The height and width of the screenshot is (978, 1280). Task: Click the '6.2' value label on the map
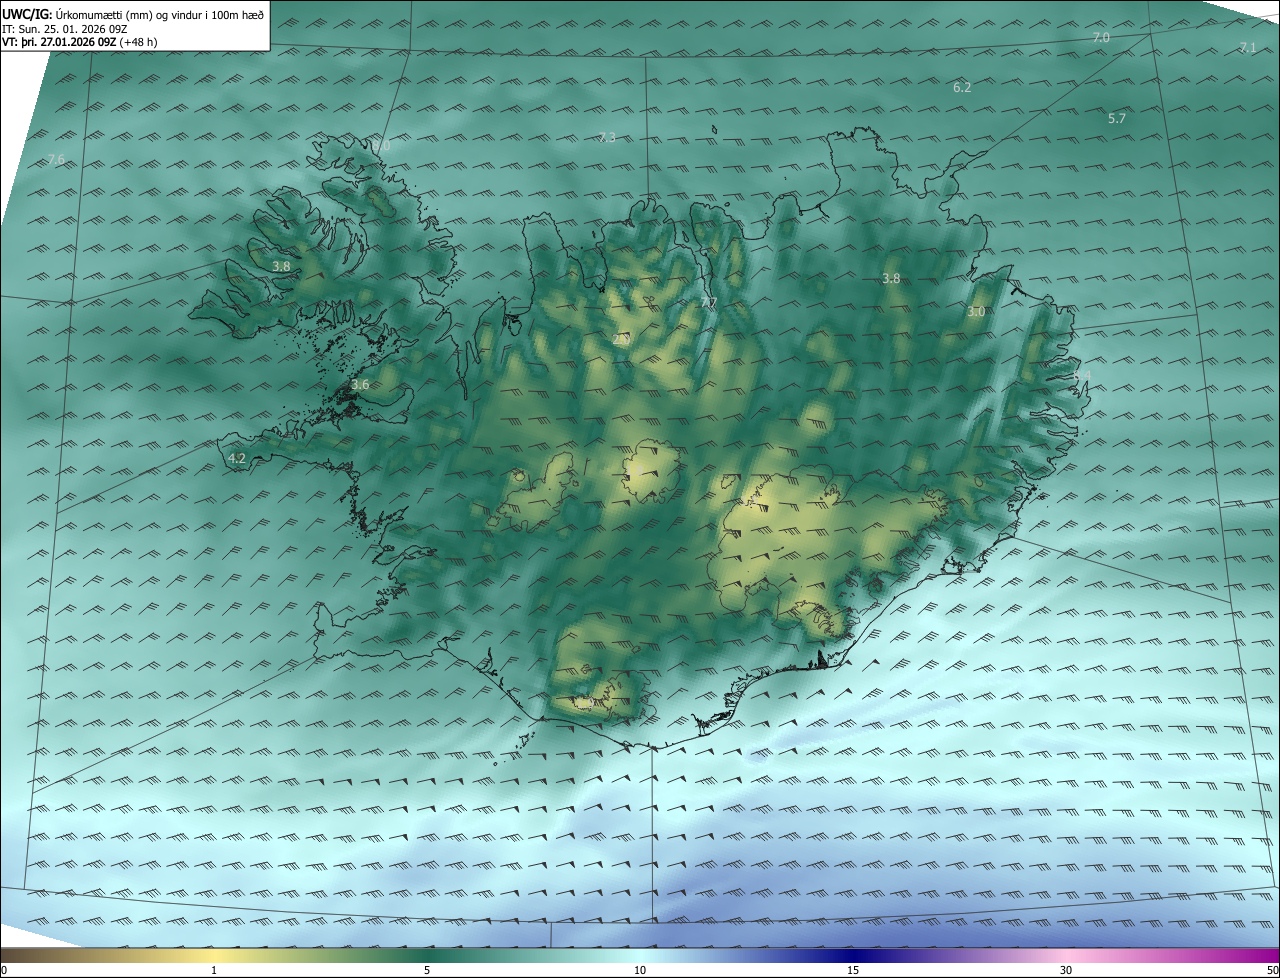tap(962, 88)
